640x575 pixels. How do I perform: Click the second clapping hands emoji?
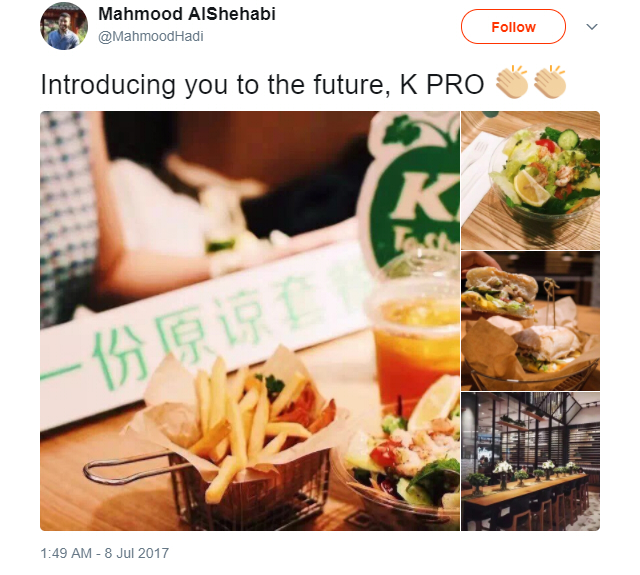click(550, 82)
